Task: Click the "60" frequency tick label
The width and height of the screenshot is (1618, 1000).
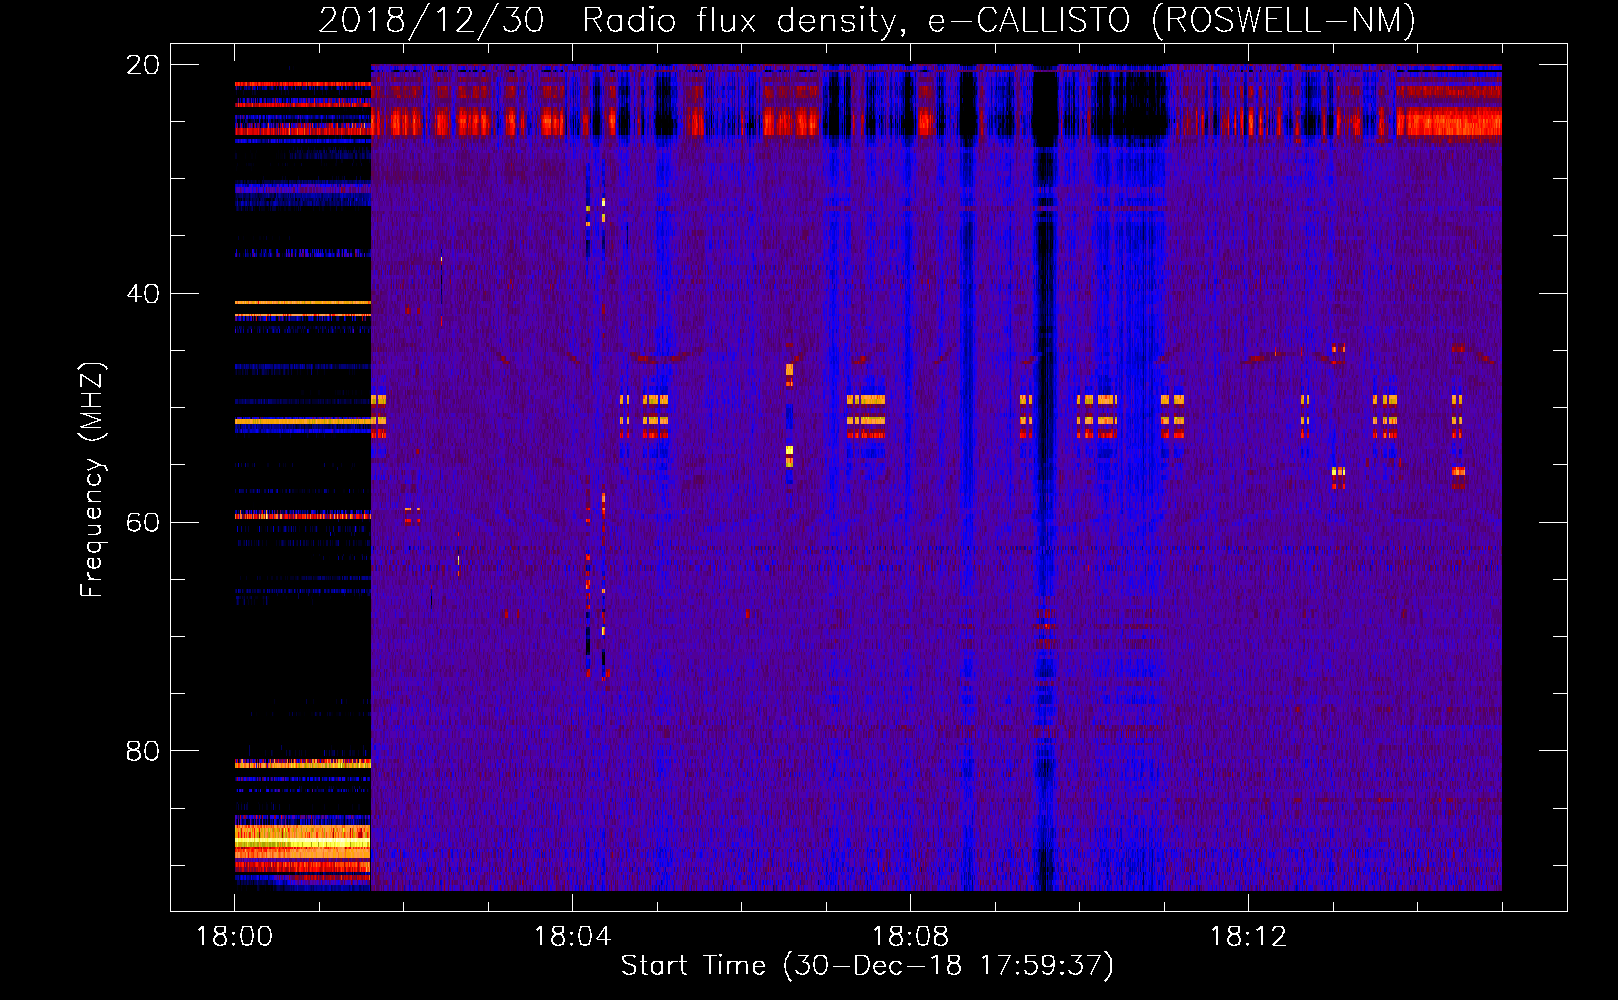Action: coord(143,522)
